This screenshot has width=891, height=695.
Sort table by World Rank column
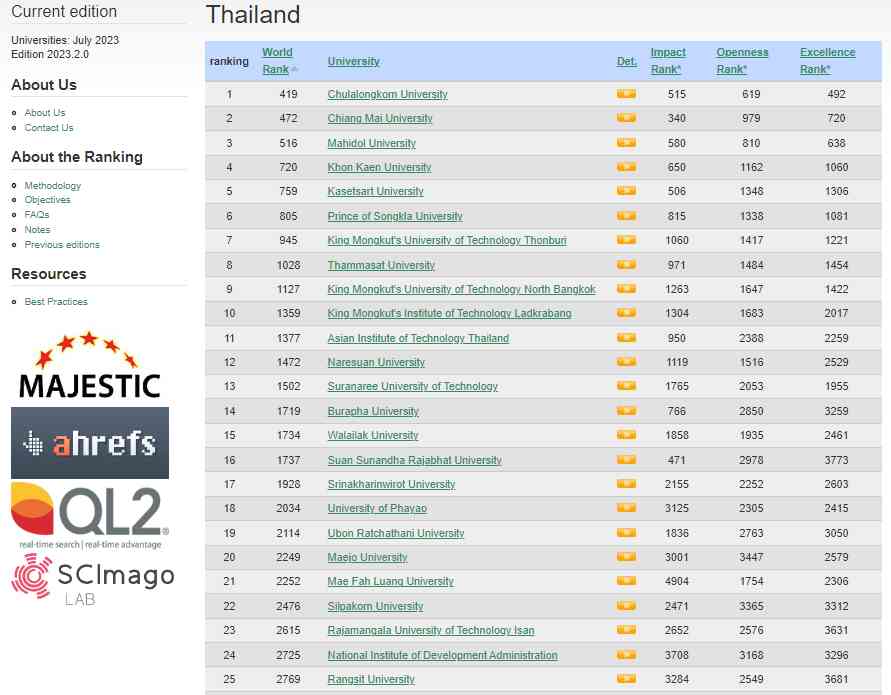tap(277, 61)
